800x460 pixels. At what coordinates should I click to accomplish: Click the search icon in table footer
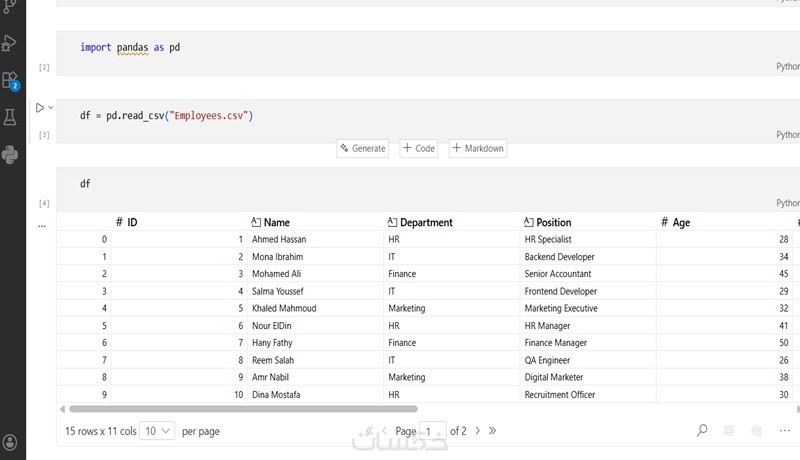click(702, 431)
